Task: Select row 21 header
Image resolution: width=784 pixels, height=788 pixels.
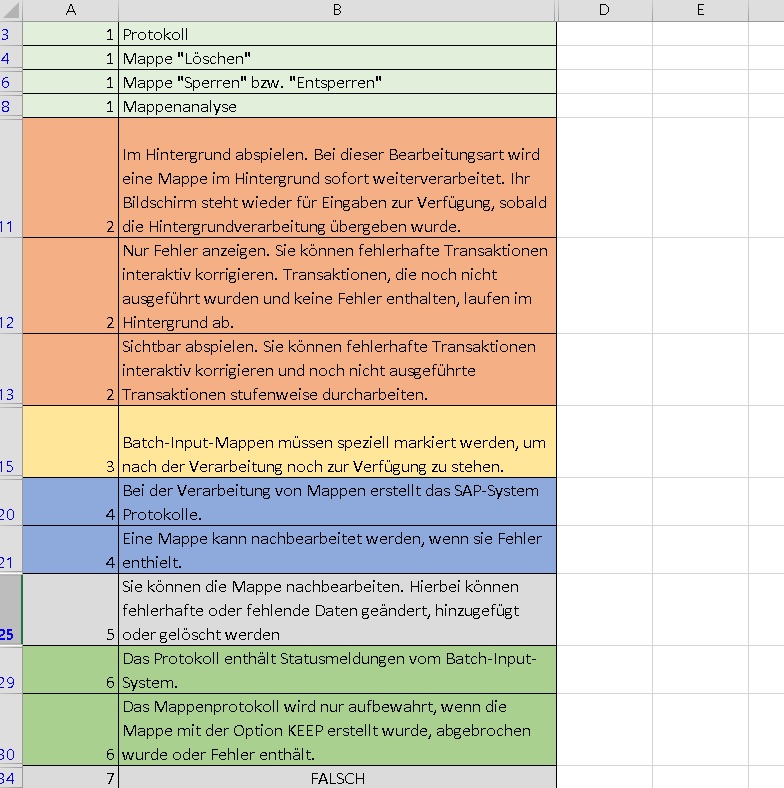Action: pyautogui.click(x=11, y=550)
